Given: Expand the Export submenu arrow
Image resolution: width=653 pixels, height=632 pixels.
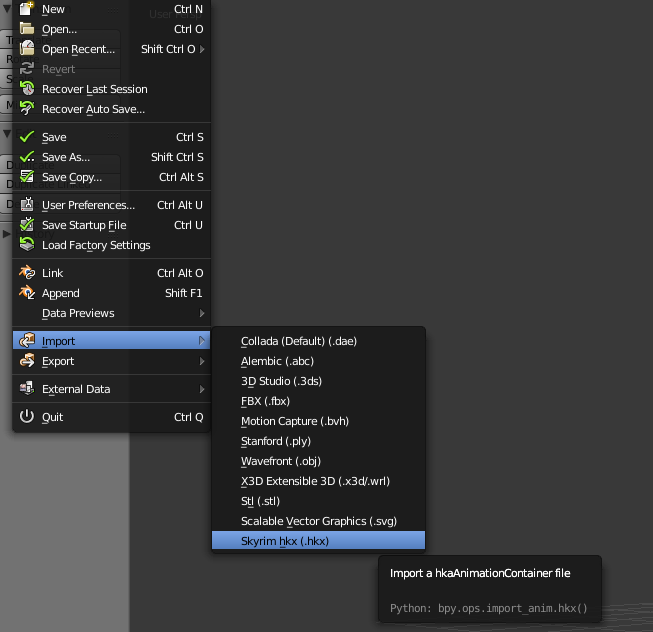Looking at the screenshot, I should (x=202, y=361).
